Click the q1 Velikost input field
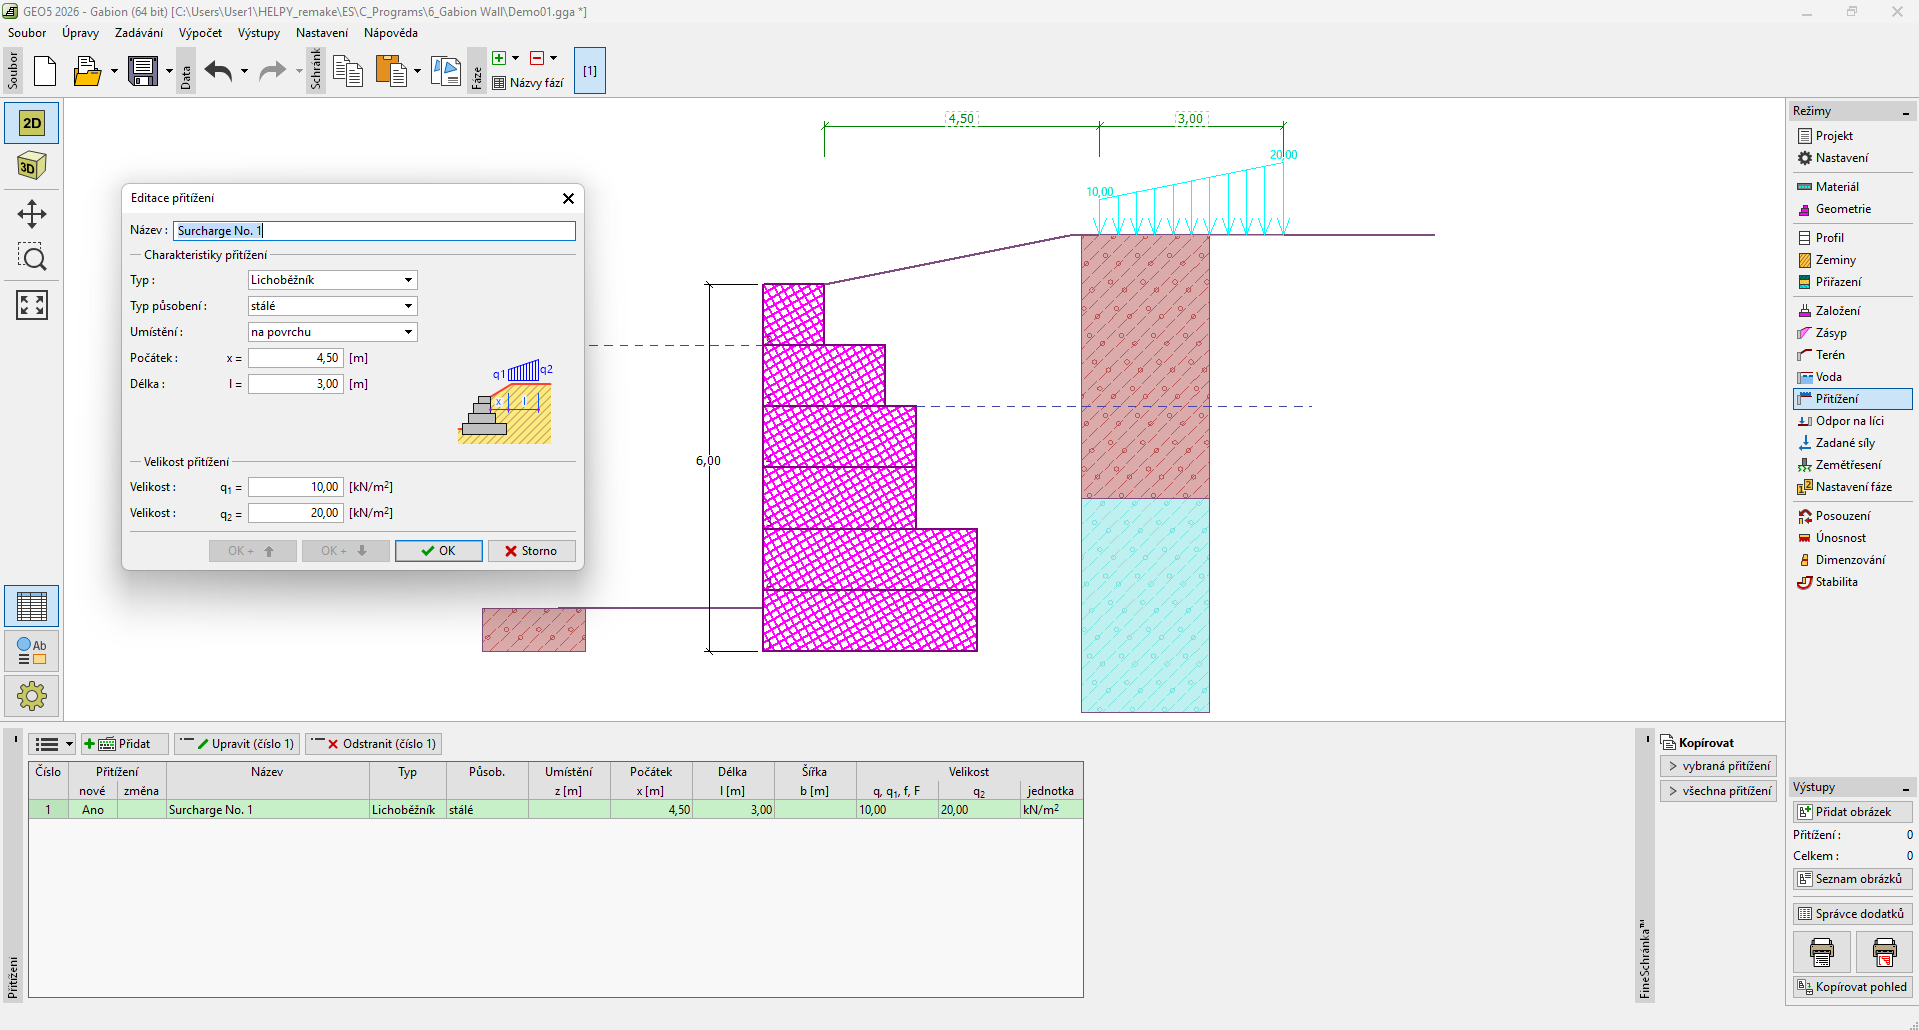The height and width of the screenshot is (1030, 1919). tap(296, 487)
